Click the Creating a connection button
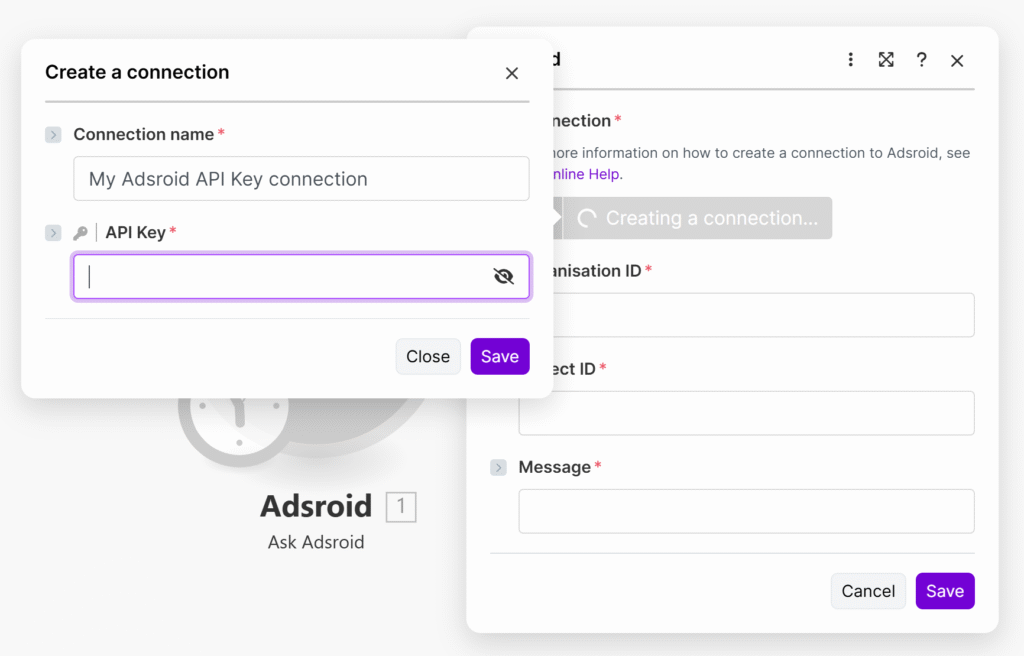 697,218
